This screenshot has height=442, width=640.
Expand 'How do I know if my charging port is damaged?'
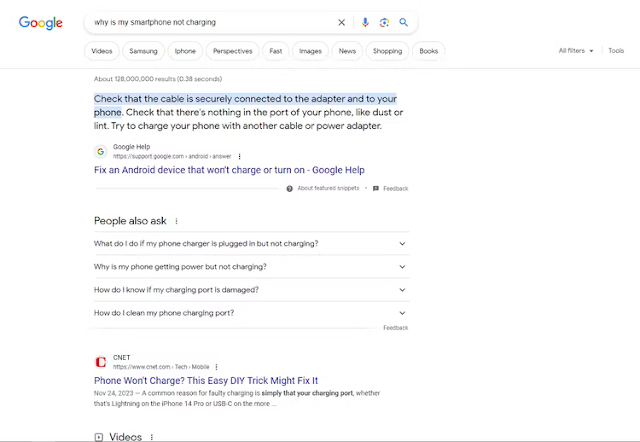click(x=251, y=290)
